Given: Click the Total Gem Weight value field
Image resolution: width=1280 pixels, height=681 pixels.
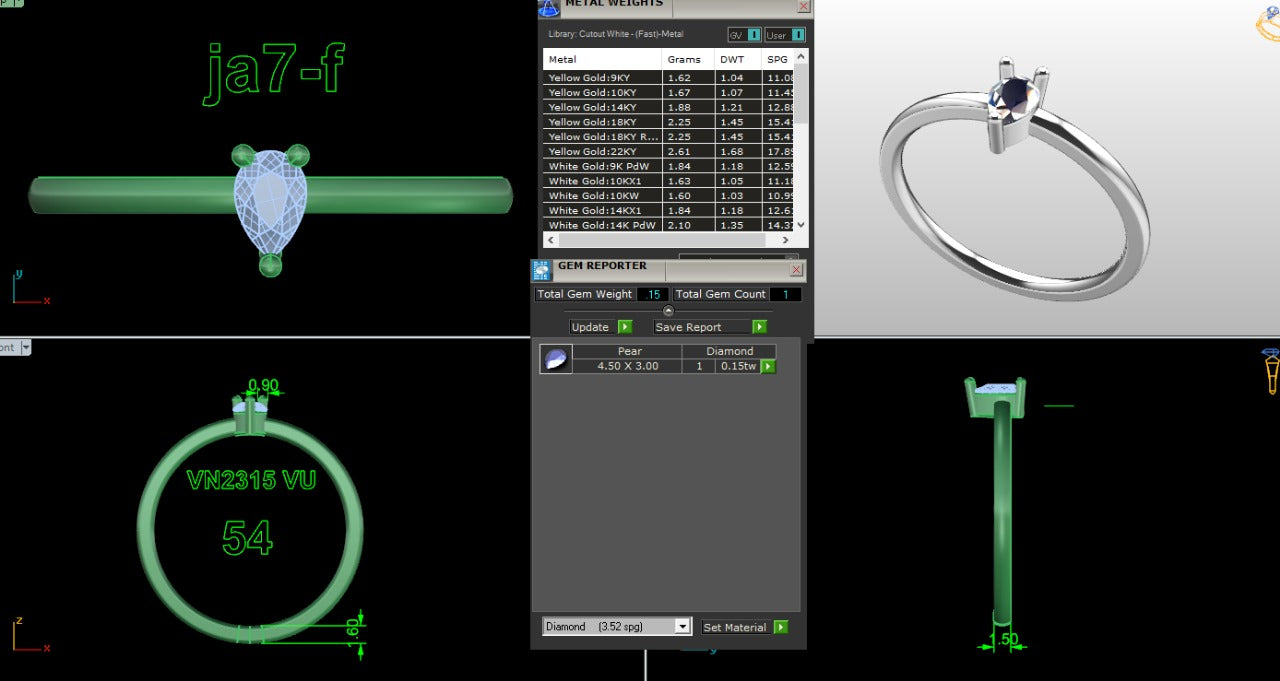Looking at the screenshot, I should point(653,294).
